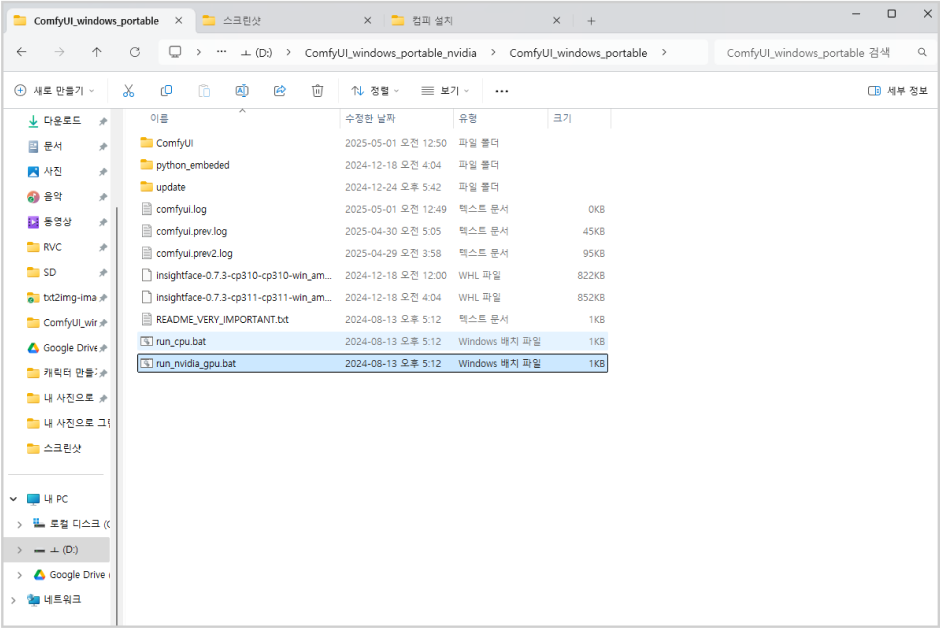Screen dimensions: 940x628
Task: Select the python_embeded folder
Action: [372, 165]
